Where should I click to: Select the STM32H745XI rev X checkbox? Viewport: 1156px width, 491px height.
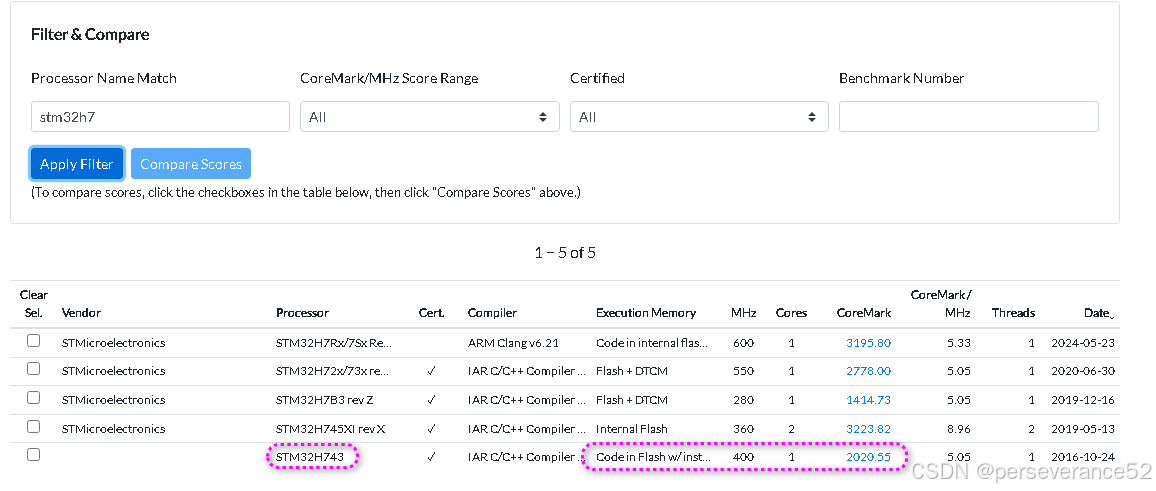33,427
